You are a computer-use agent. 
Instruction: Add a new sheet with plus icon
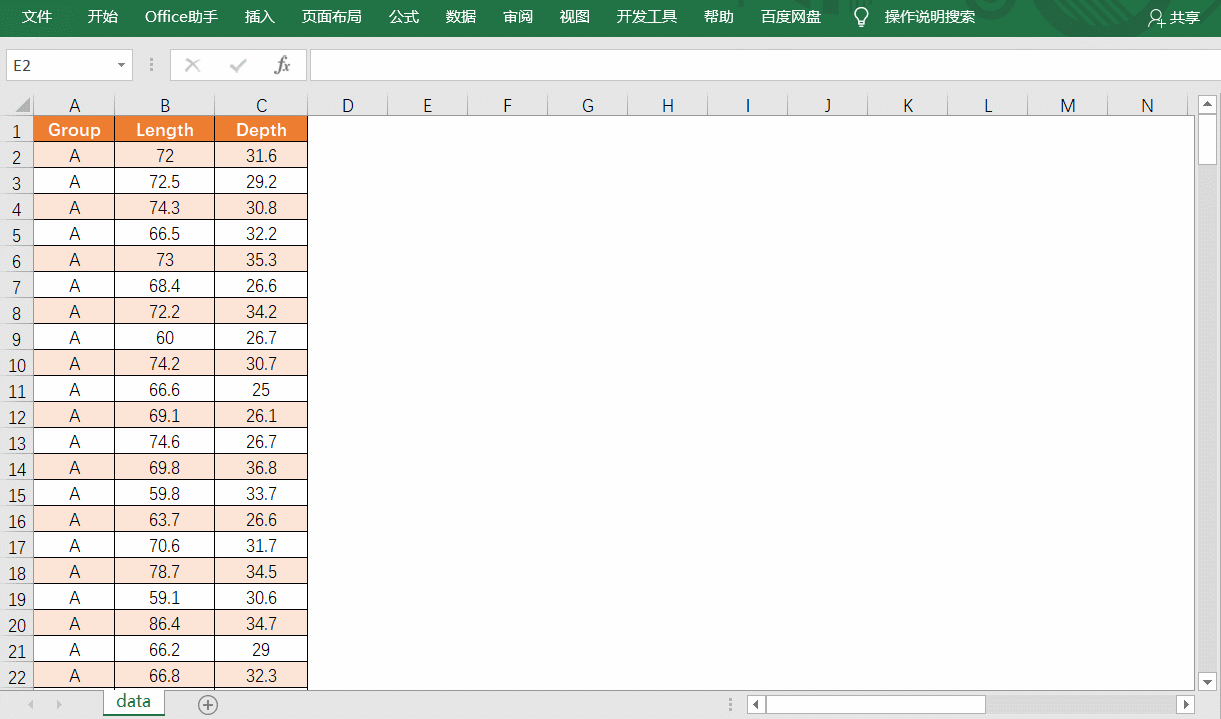[x=208, y=705]
